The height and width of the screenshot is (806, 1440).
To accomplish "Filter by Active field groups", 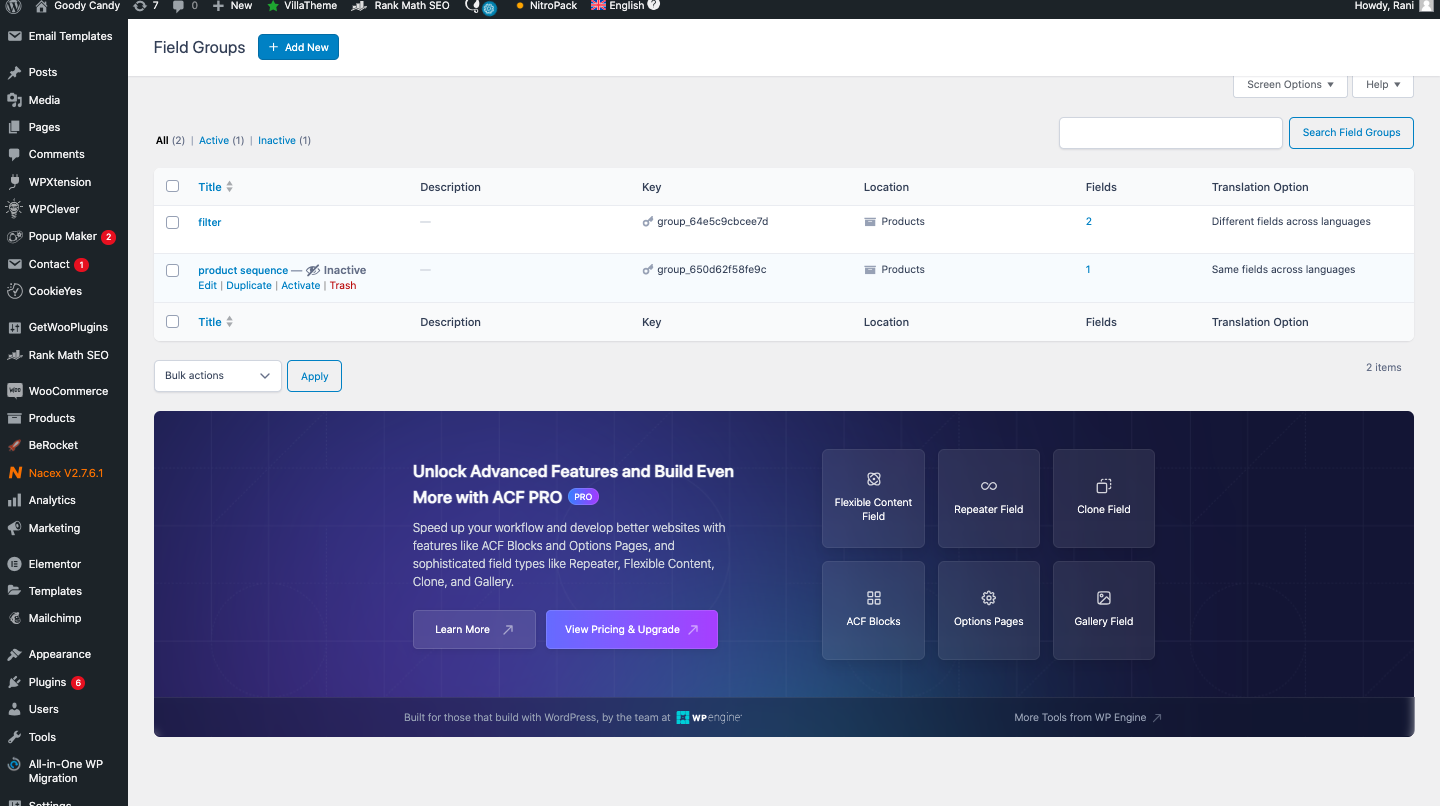I will click(x=221, y=140).
